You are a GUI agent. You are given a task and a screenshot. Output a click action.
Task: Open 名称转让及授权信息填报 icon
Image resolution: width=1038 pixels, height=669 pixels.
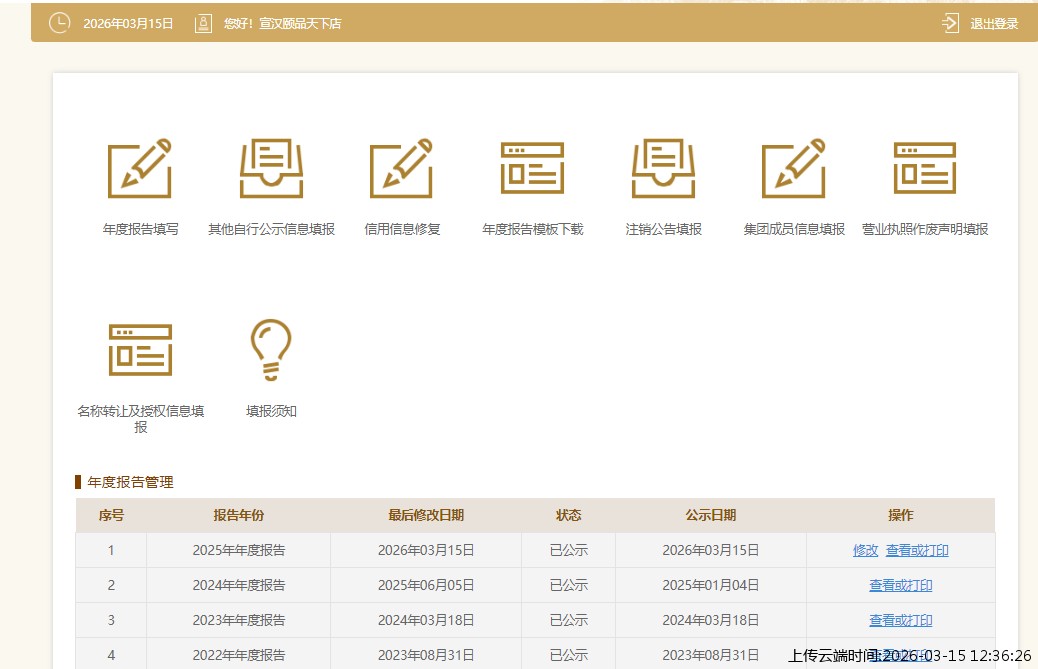click(x=139, y=349)
